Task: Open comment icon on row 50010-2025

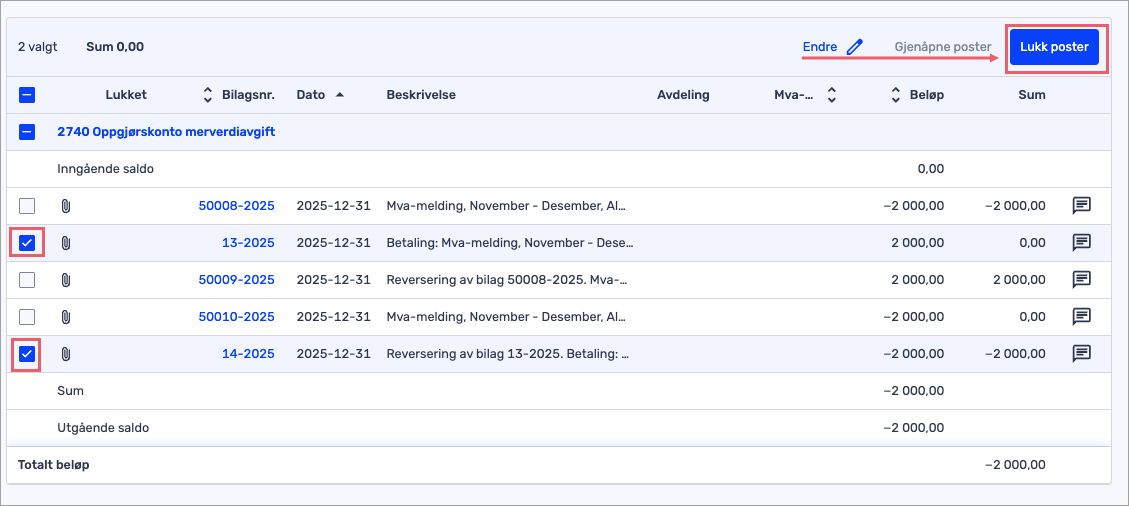Action: click(x=1081, y=316)
